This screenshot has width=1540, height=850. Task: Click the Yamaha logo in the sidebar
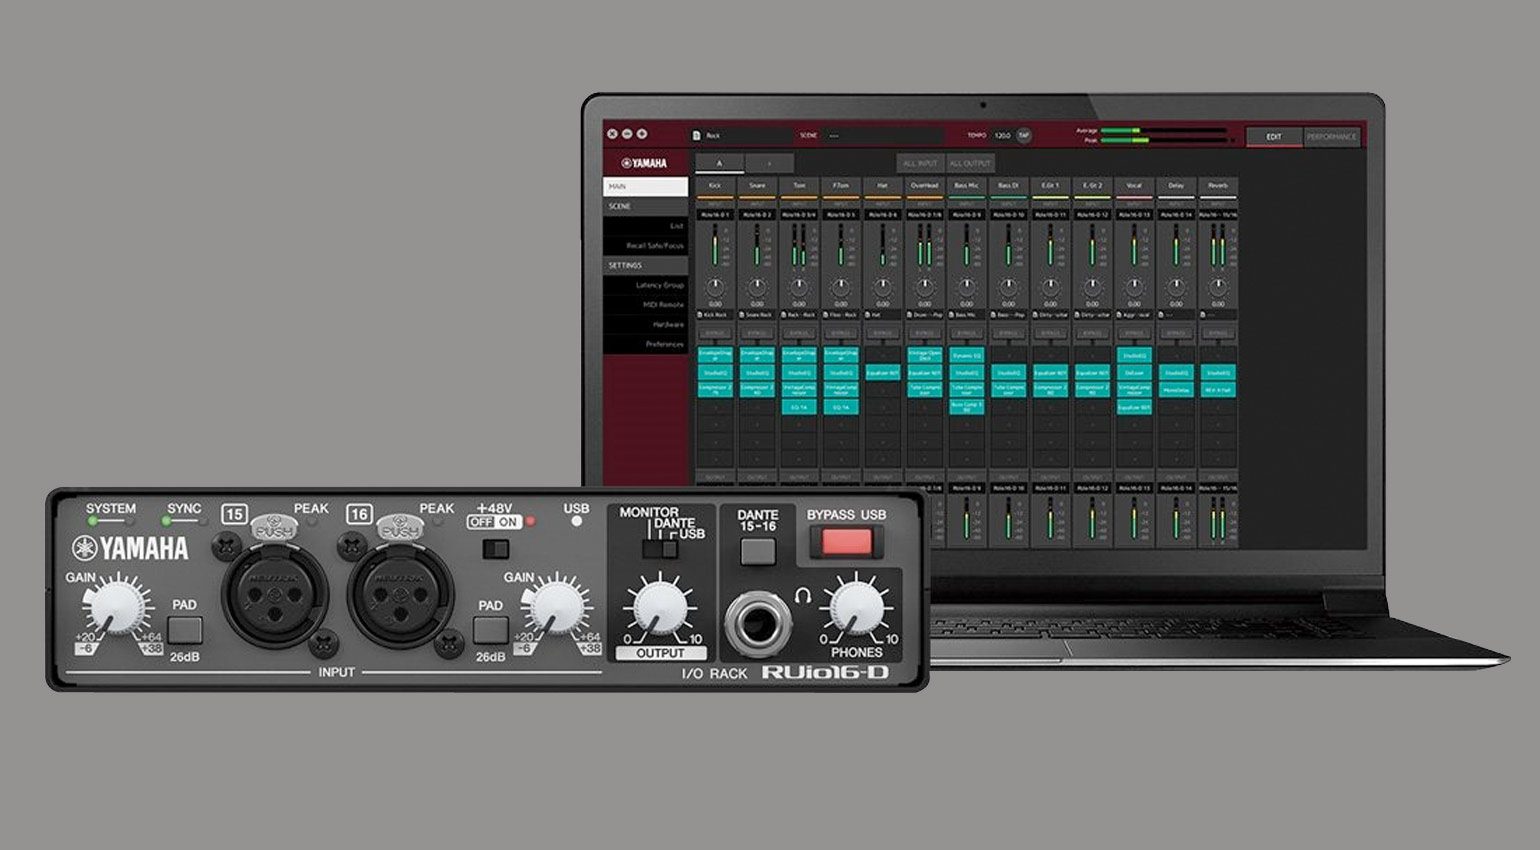point(644,163)
